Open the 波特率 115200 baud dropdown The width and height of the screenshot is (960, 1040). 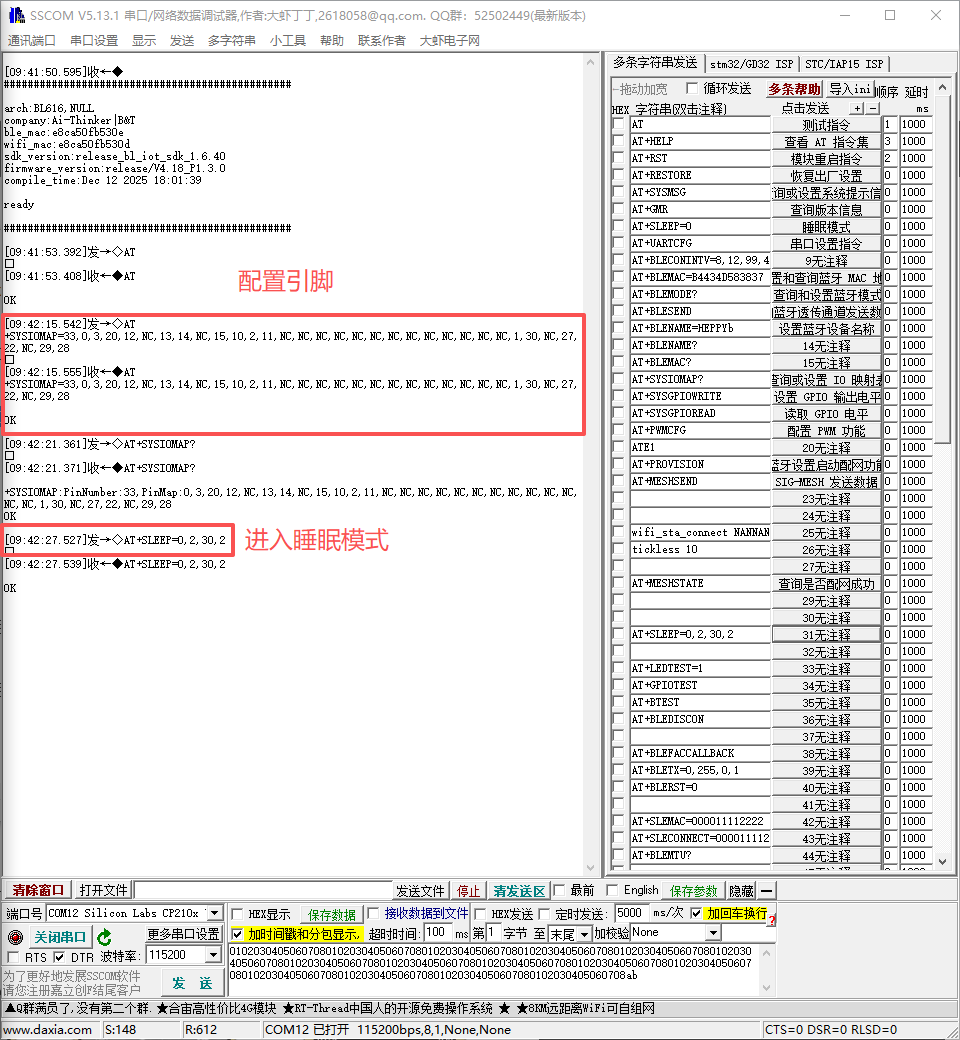[x=213, y=955]
